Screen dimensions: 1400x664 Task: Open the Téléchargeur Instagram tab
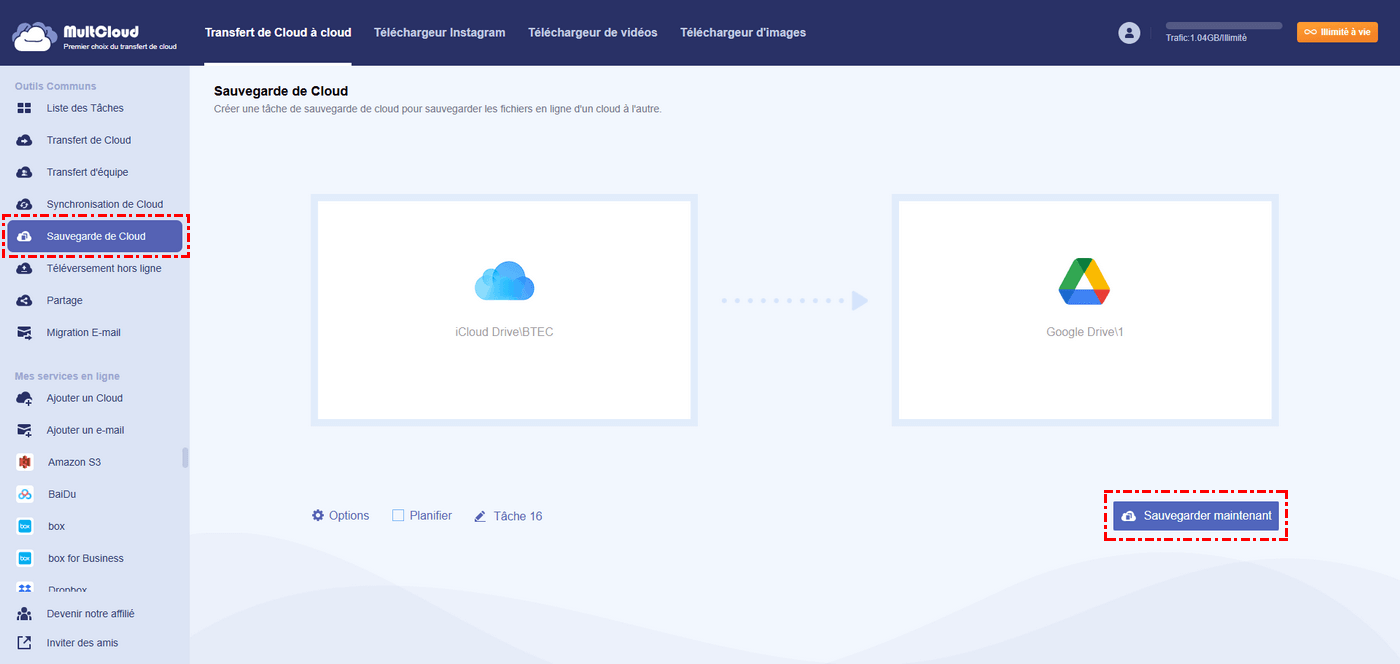439,32
